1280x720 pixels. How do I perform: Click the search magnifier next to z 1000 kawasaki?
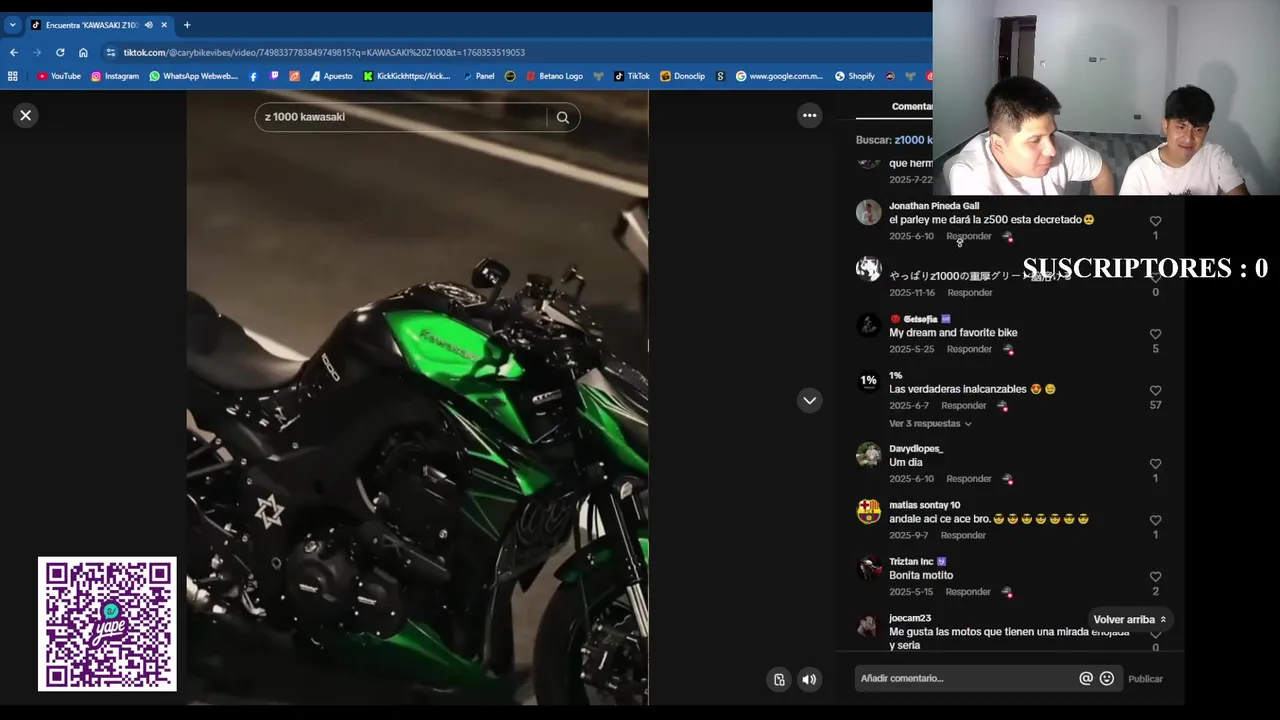tap(563, 117)
